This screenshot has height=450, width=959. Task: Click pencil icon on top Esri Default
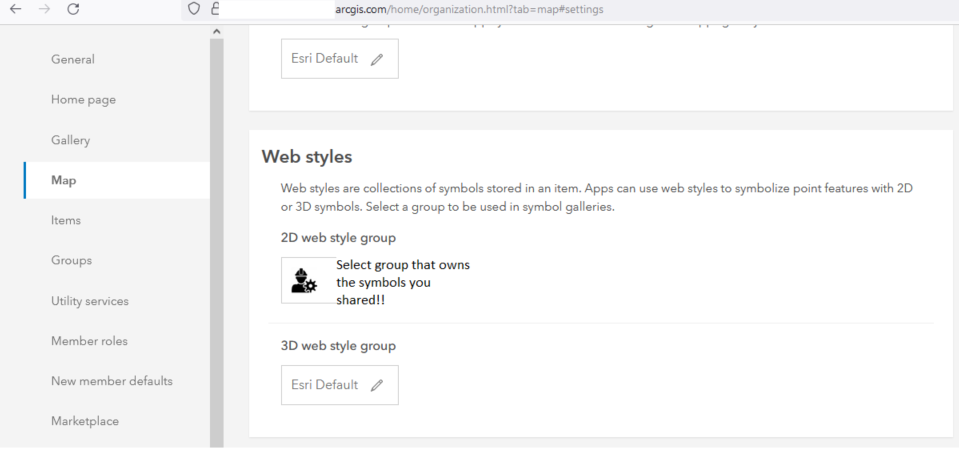[377, 59]
